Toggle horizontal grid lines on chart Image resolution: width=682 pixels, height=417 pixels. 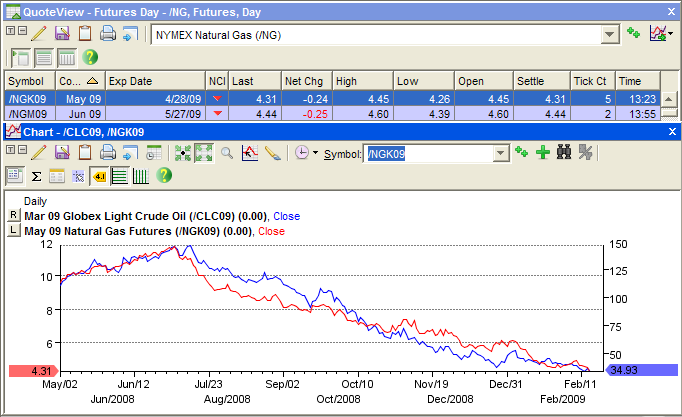120,177
